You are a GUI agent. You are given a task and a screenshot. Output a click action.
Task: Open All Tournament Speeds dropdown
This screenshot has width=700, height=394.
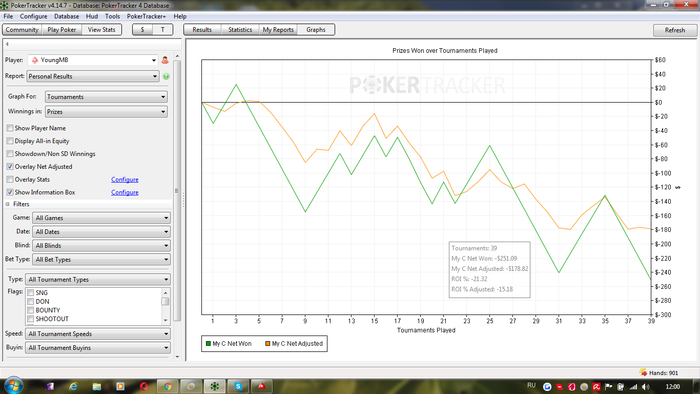(98, 334)
